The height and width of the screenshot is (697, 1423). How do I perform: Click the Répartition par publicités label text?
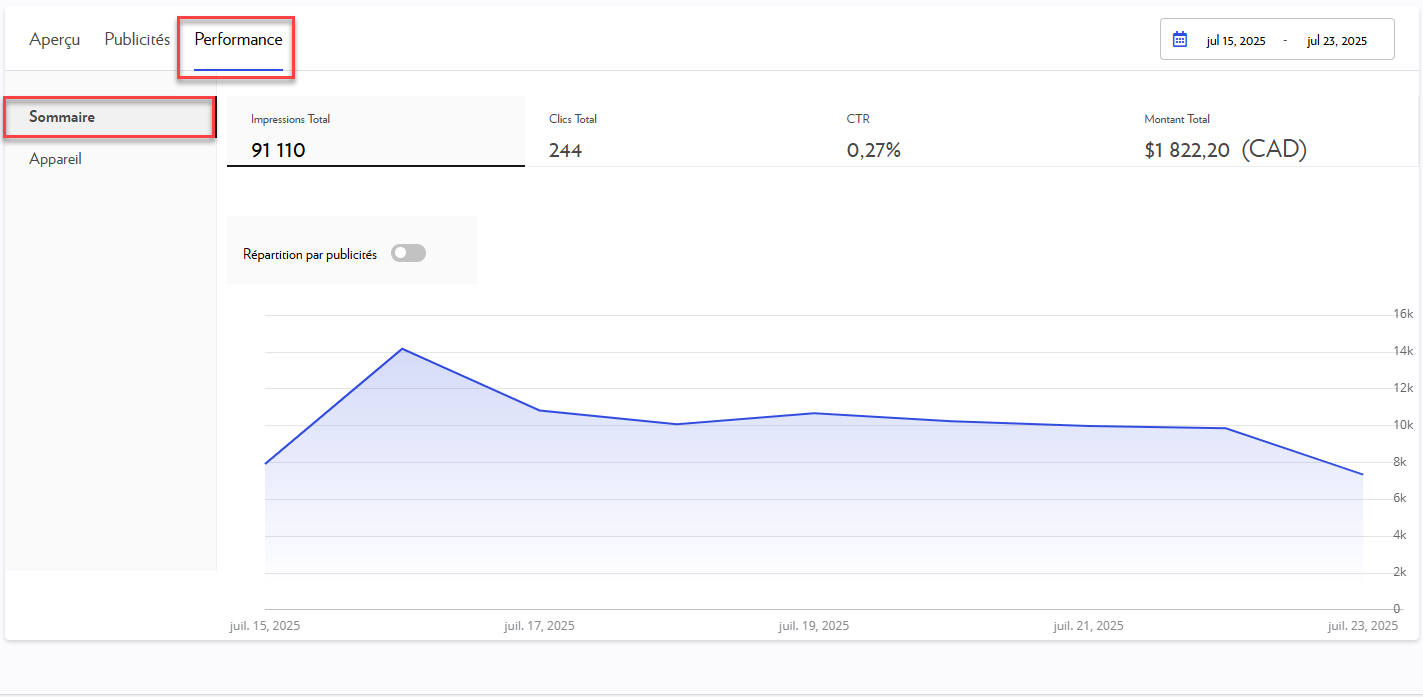pyautogui.click(x=310, y=255)
